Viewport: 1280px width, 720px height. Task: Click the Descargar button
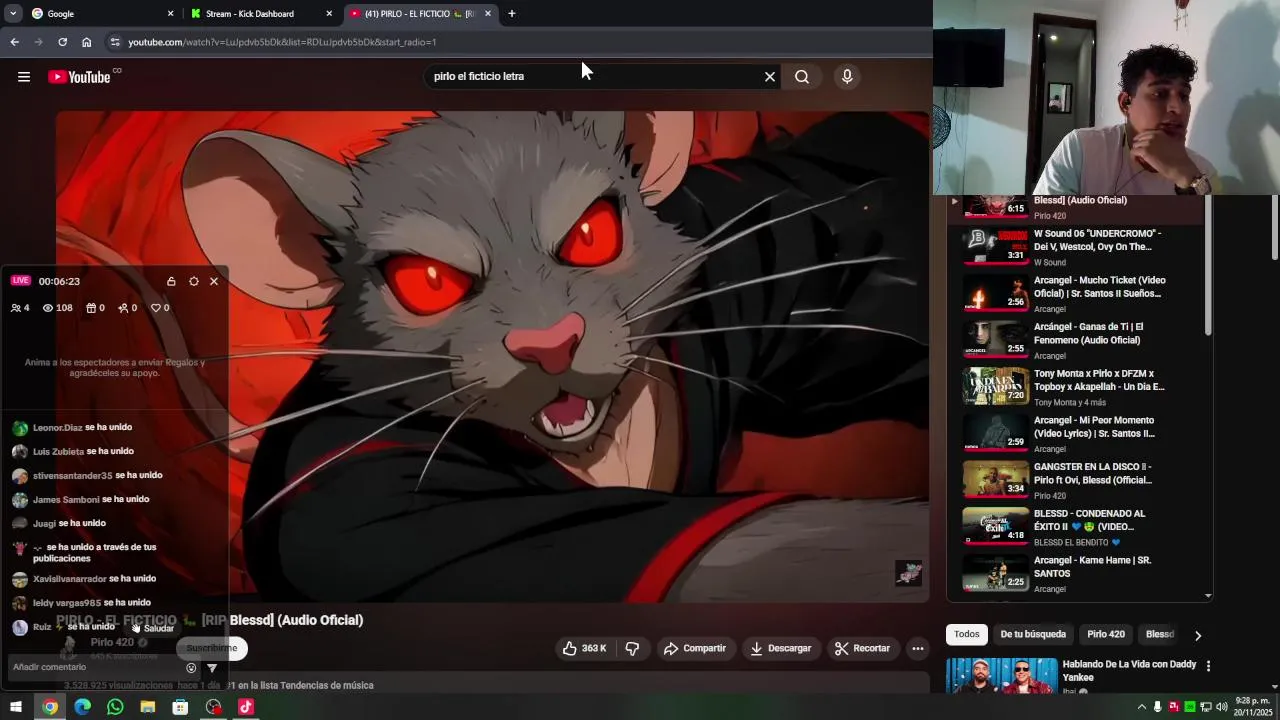(x=781, y=648)
